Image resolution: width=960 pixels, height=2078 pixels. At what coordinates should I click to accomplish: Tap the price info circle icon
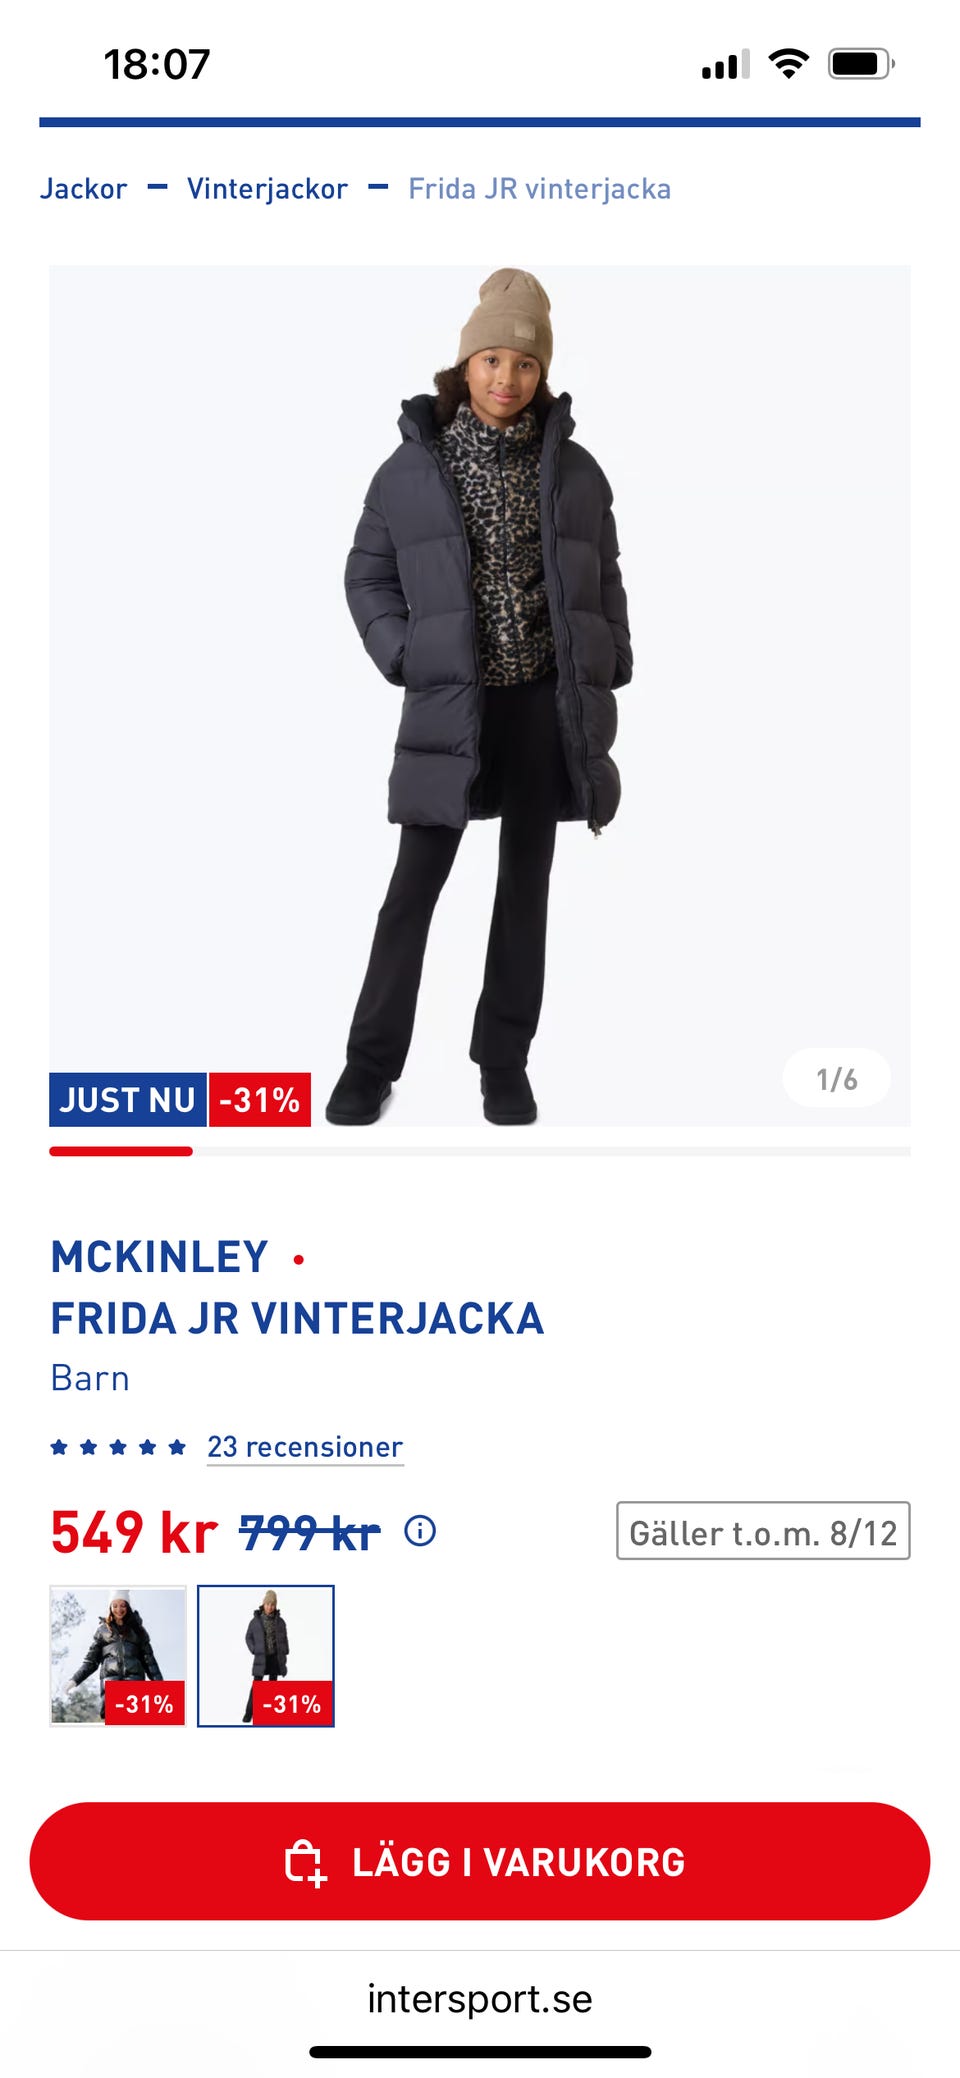pos(420,1530)
